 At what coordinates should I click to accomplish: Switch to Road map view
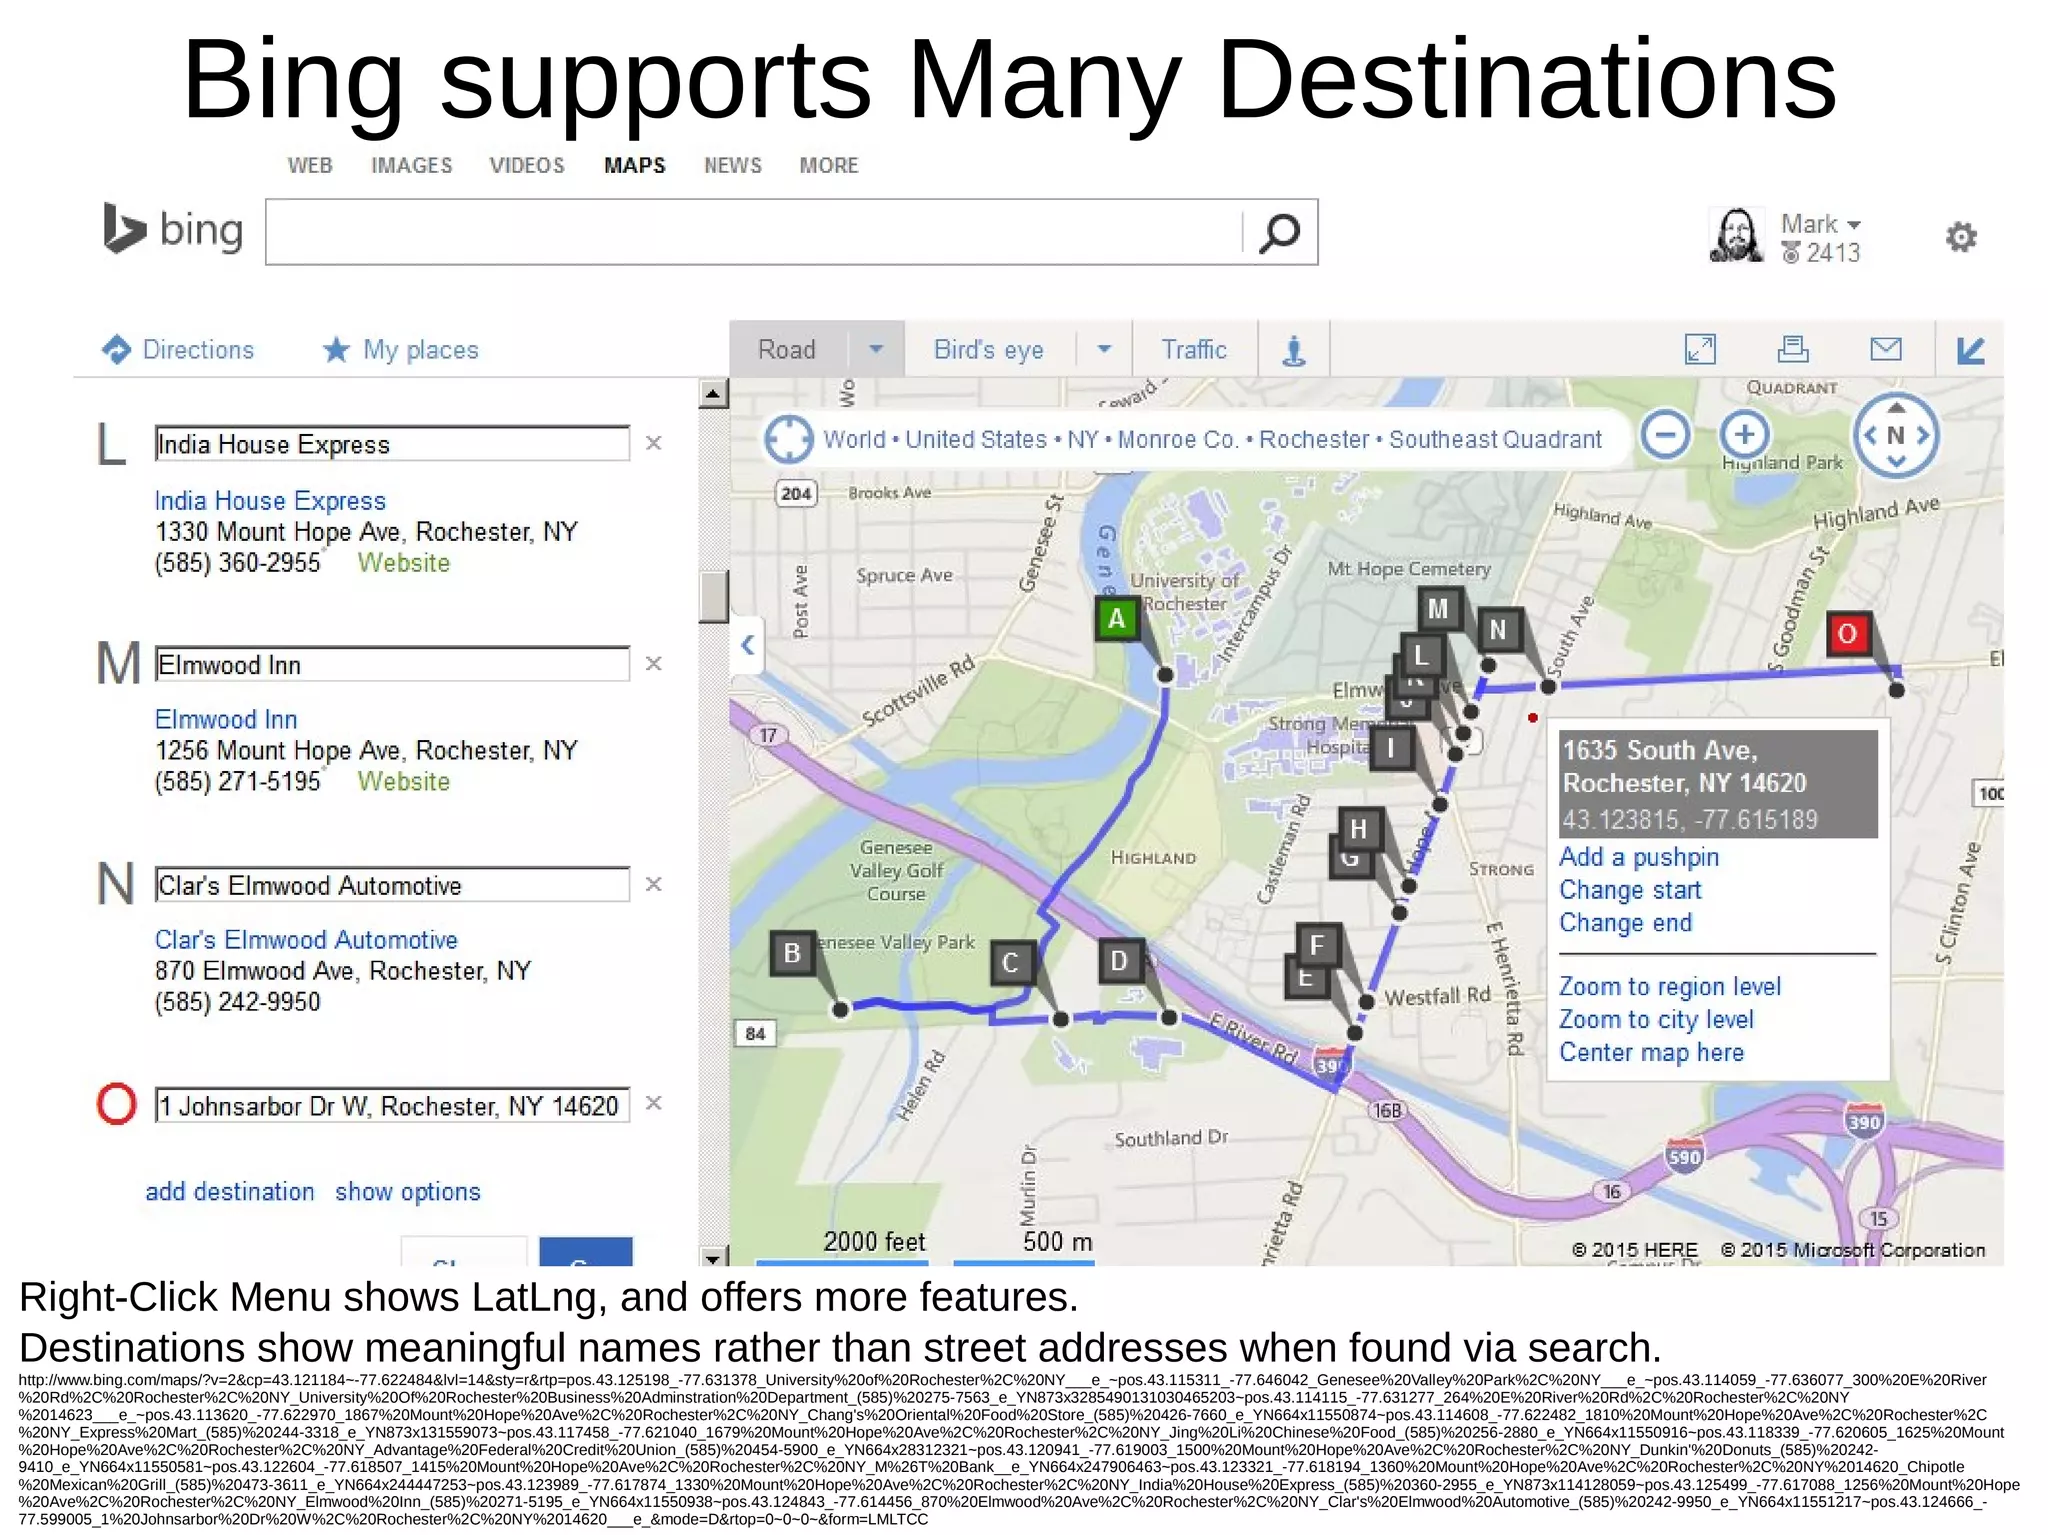[788, 349]
